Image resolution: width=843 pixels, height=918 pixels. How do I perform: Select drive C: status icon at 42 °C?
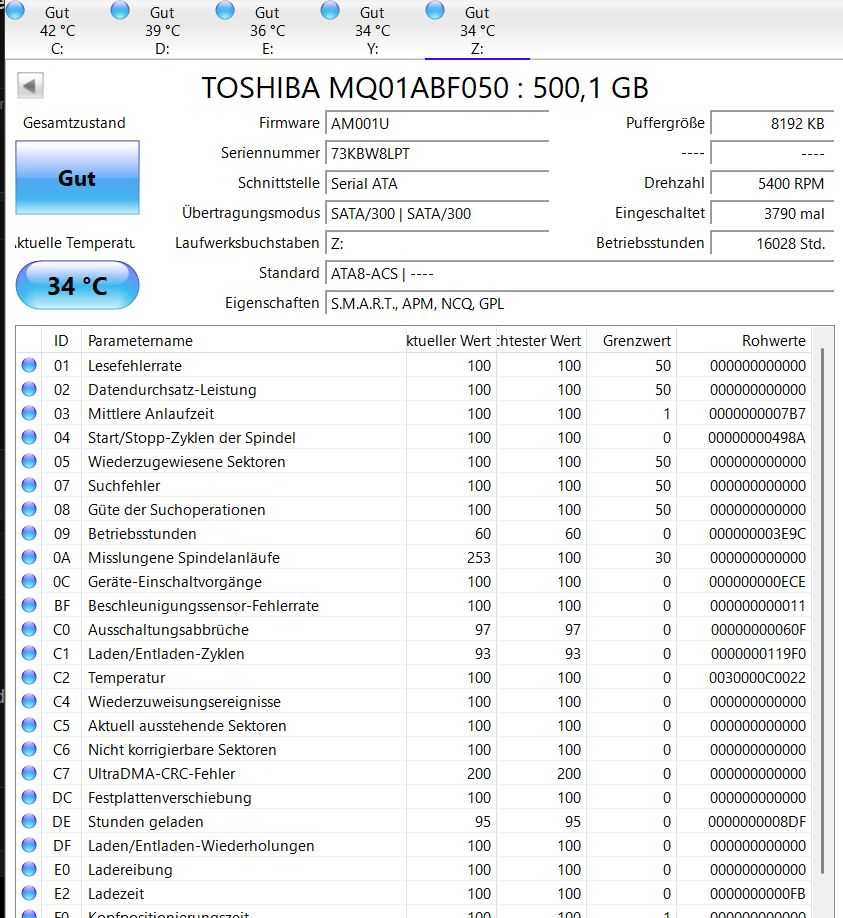click(x=16, y=11)
